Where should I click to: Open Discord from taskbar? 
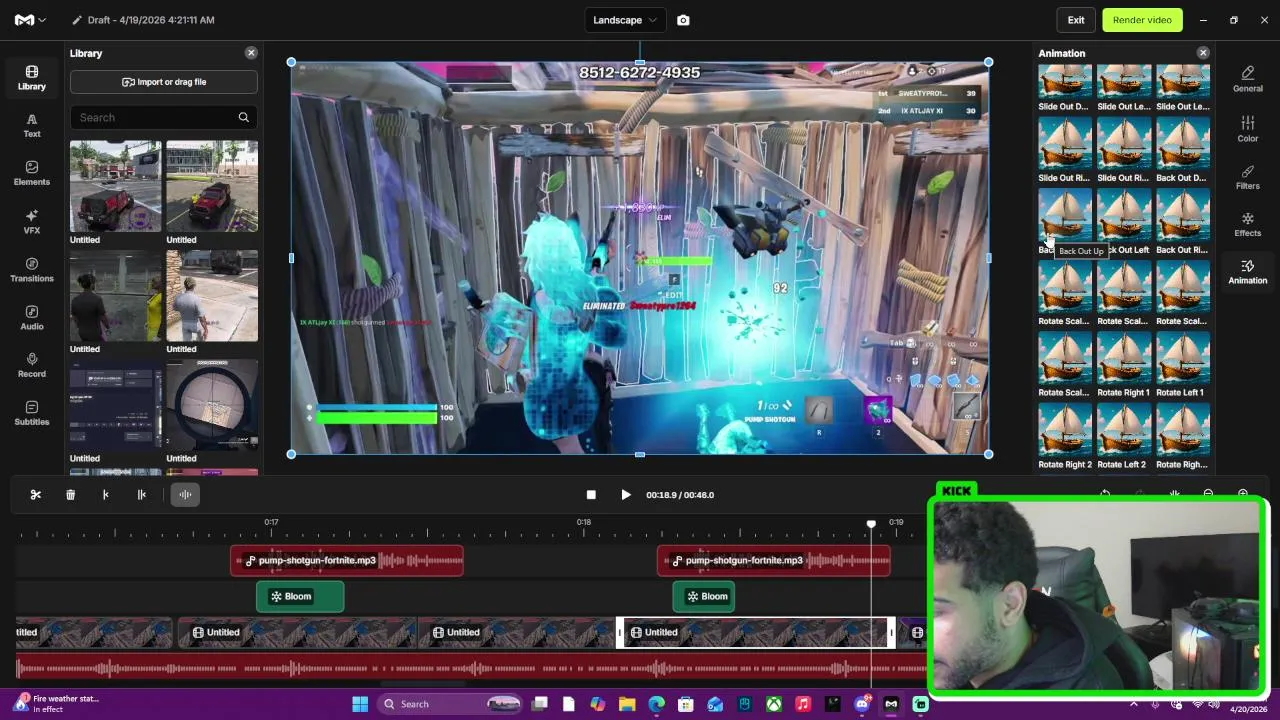tap(862, 704)
